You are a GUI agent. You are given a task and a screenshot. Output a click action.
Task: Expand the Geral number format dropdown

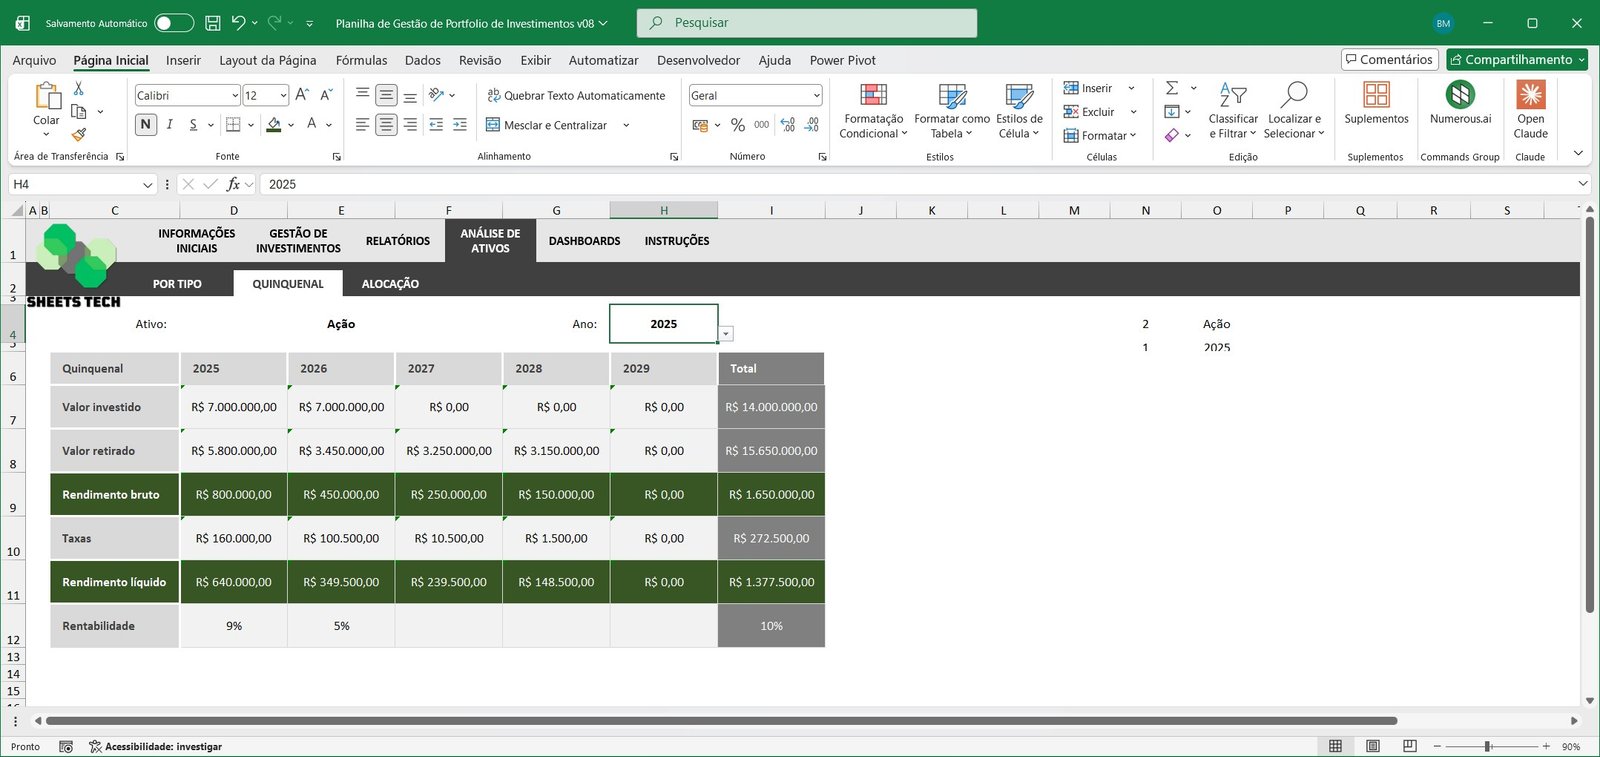[816, 96]
